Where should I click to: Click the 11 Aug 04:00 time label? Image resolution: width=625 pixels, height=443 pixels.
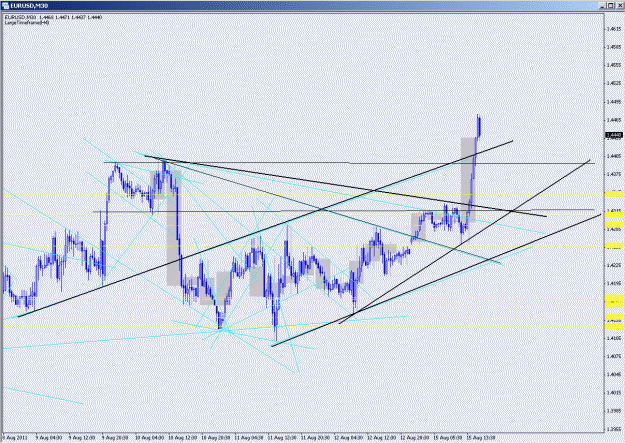(x=248, y=437)
